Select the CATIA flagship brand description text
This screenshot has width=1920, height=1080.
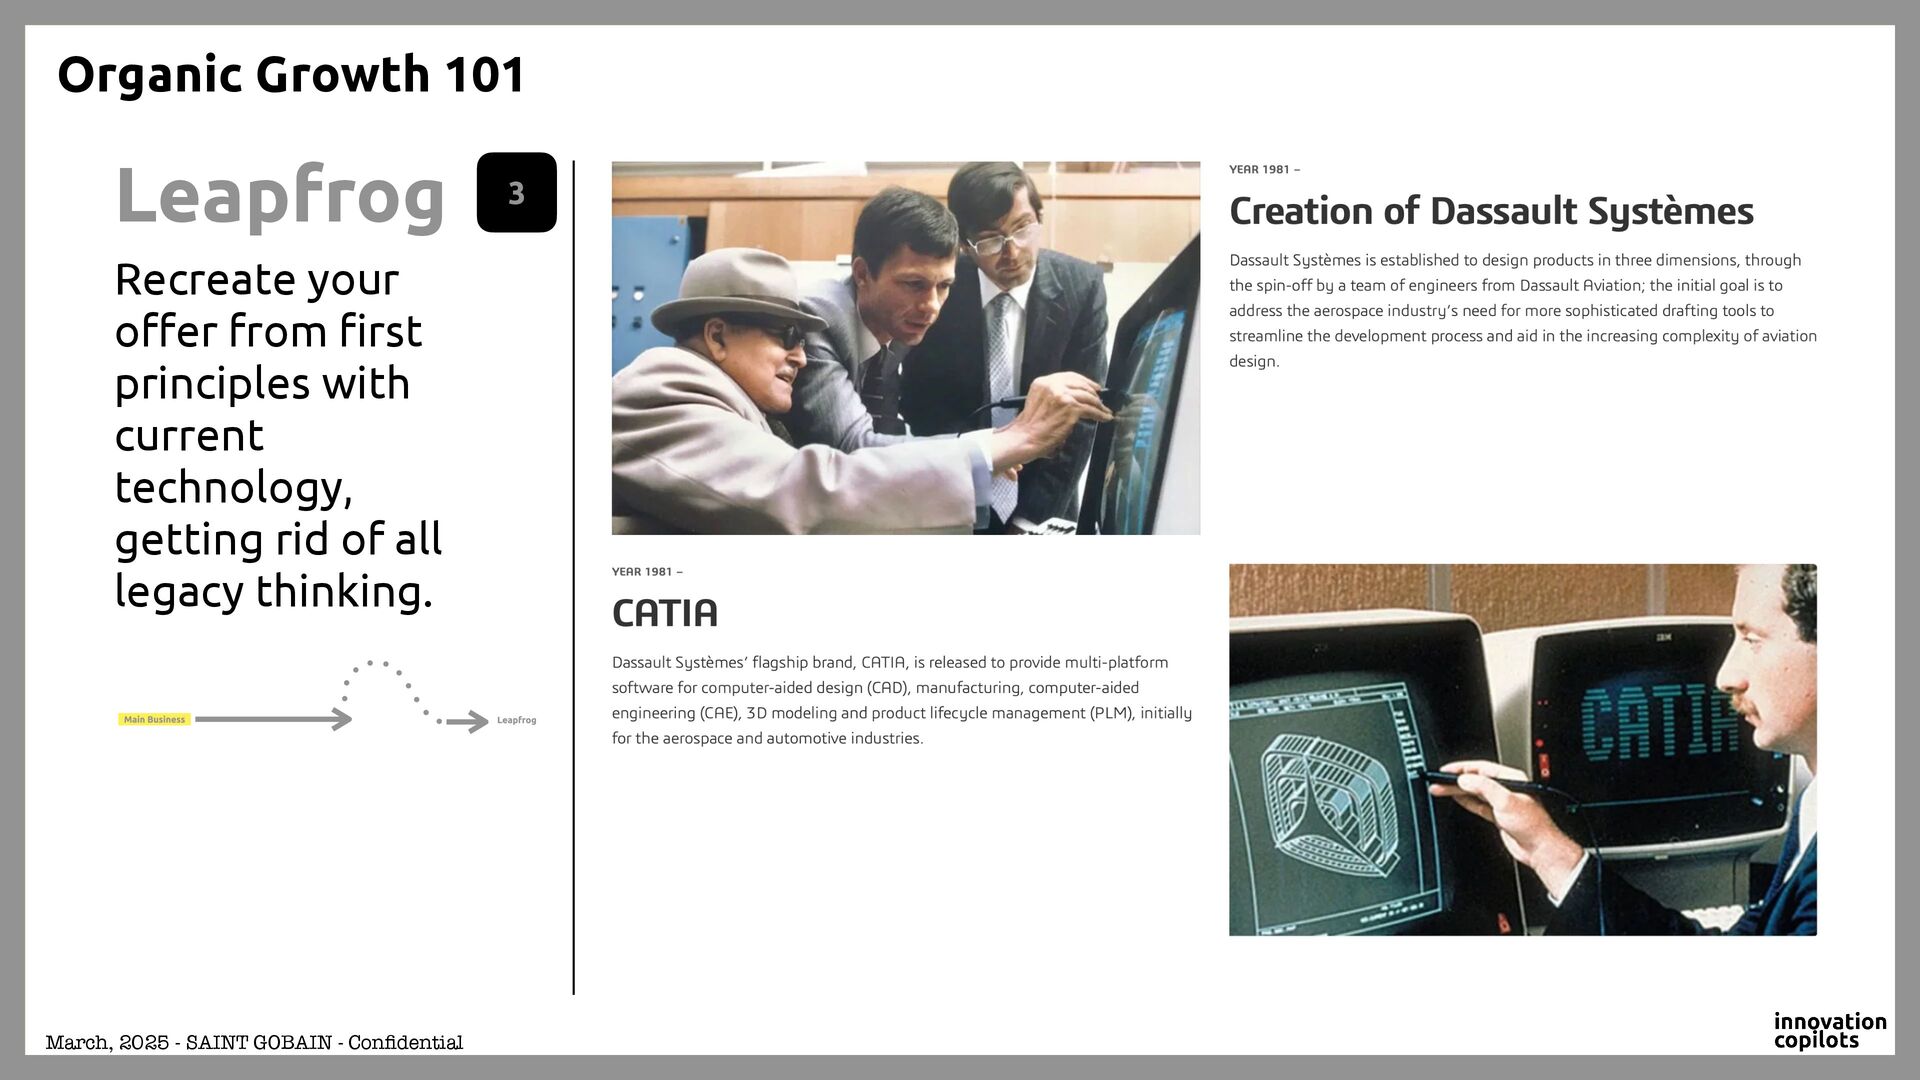[901, 700]
